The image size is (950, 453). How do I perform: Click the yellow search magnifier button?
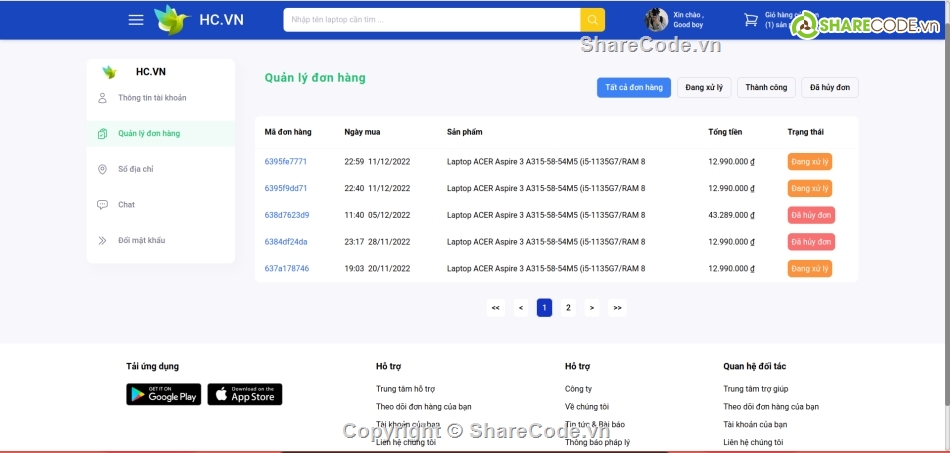593,20
